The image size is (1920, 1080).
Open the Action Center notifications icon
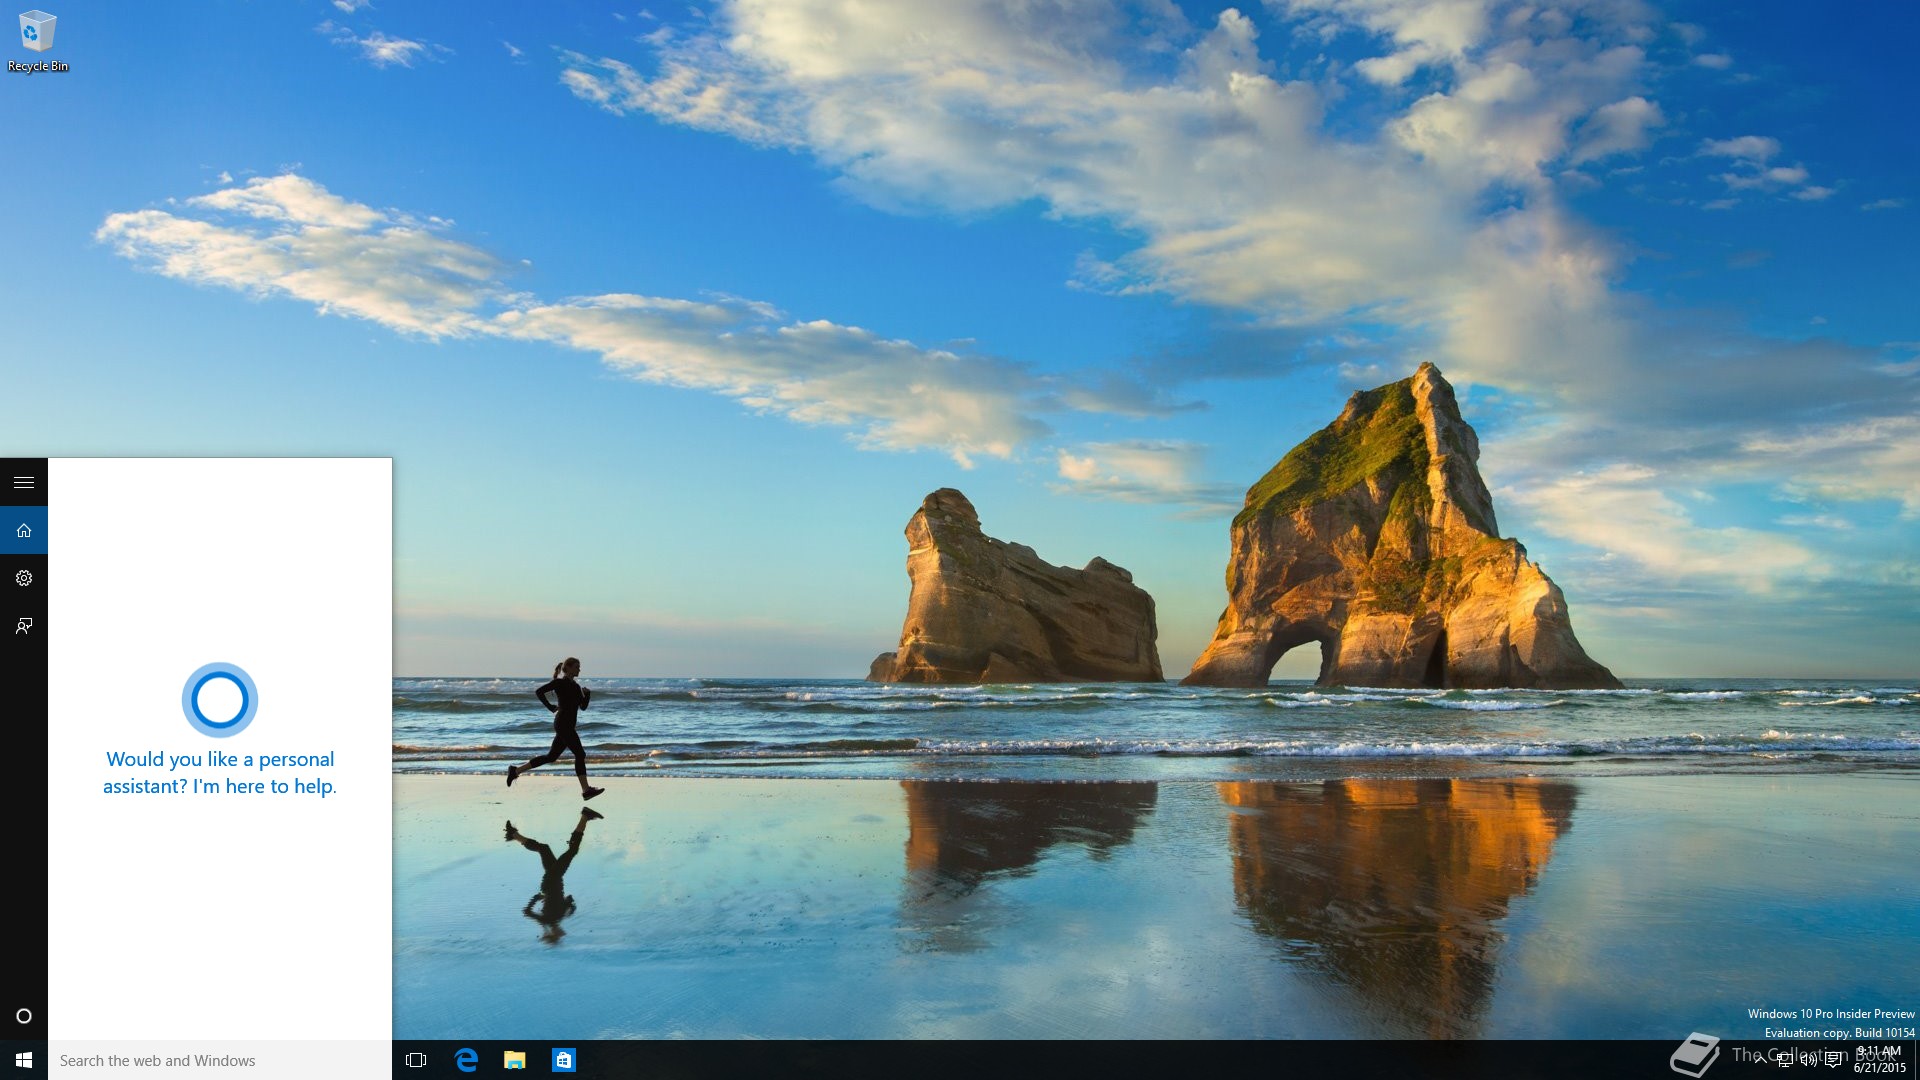pyautogui.click(x=1833, y=1060)
